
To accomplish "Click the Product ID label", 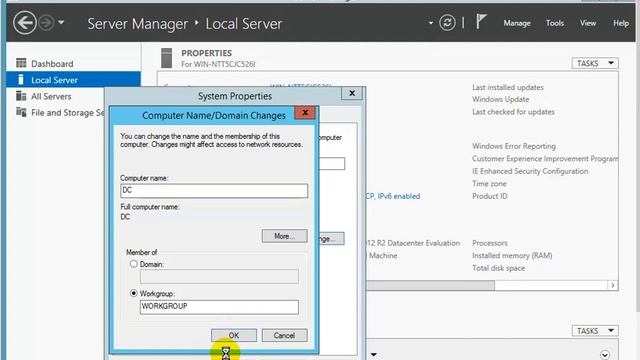I will (490, 196).
